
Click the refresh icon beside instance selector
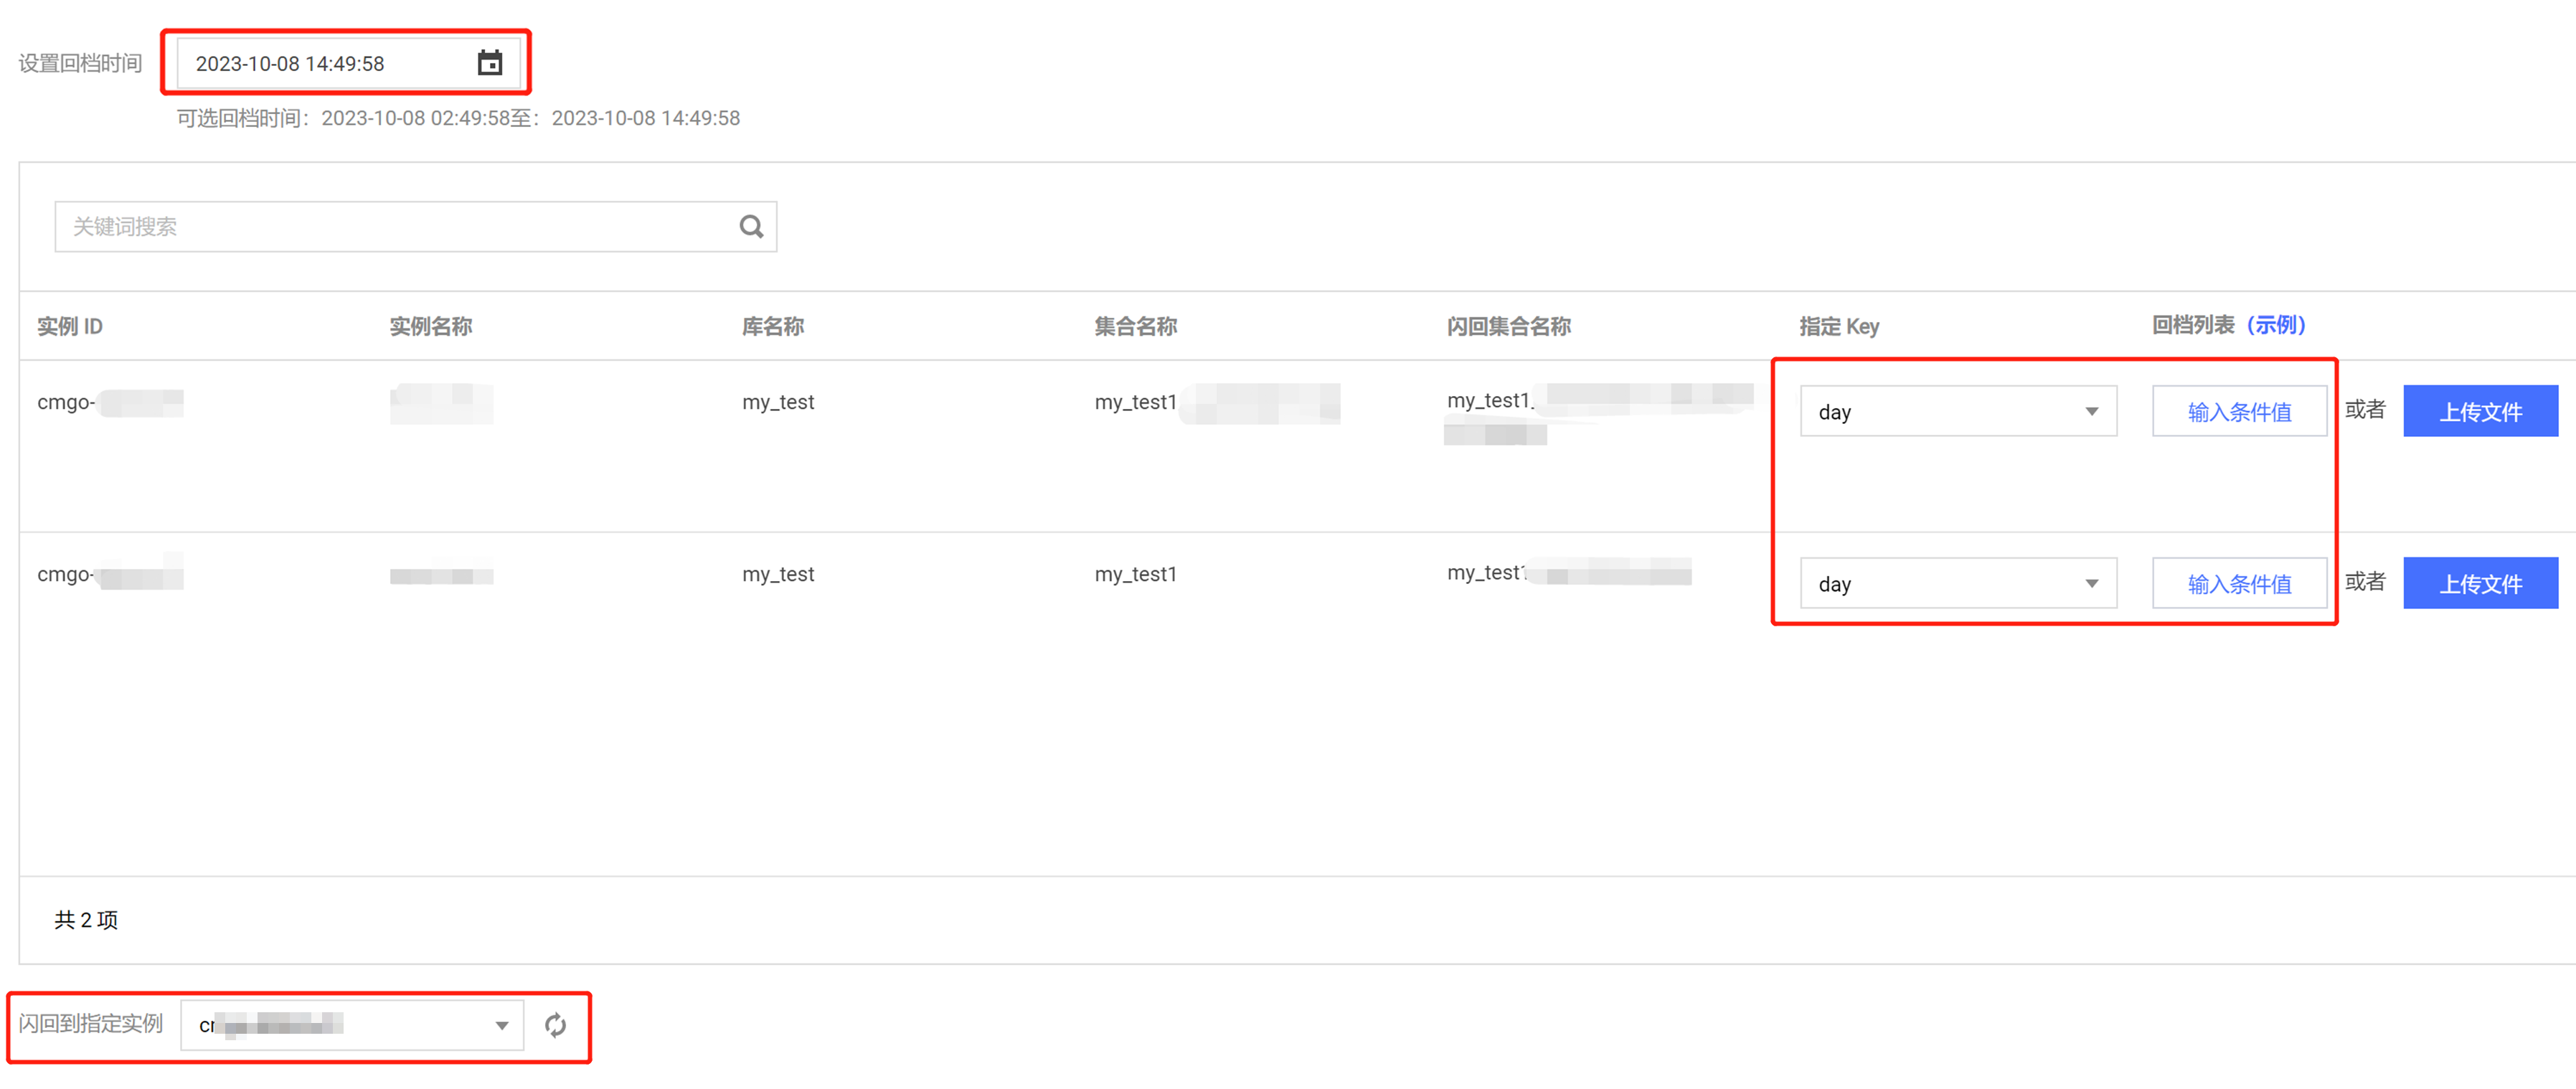pyautogui.click(x=555, y=1025)
